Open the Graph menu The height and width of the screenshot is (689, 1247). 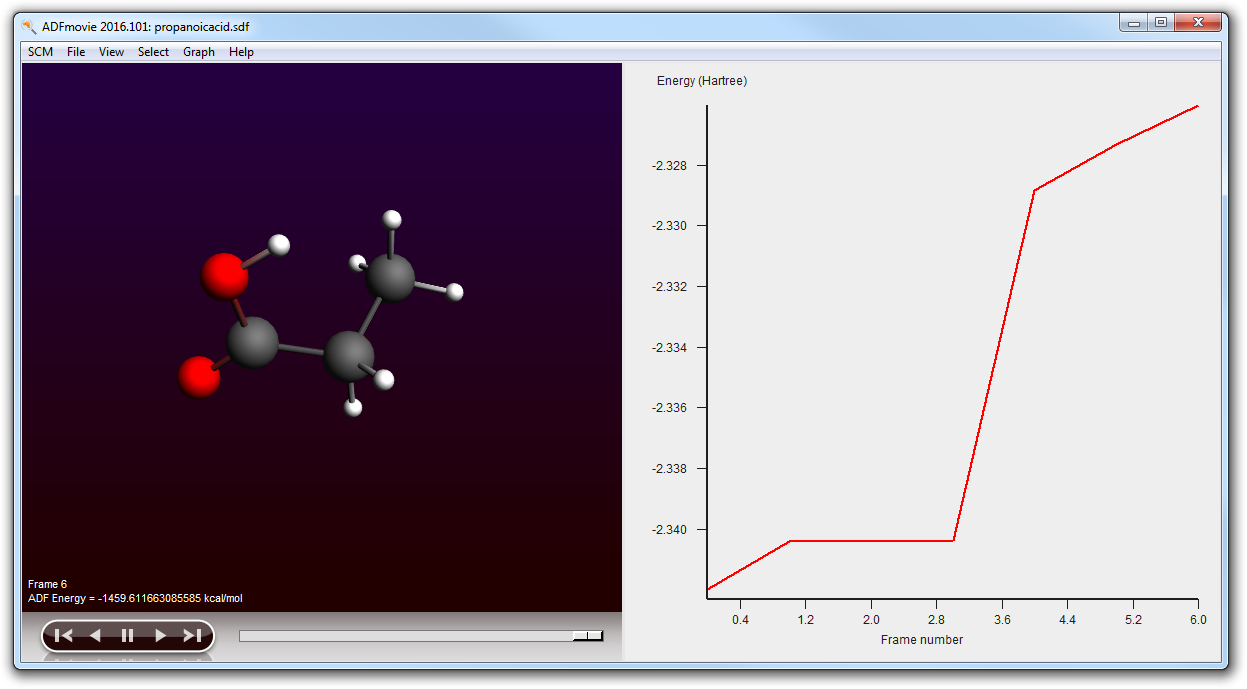tap(199, 52)
